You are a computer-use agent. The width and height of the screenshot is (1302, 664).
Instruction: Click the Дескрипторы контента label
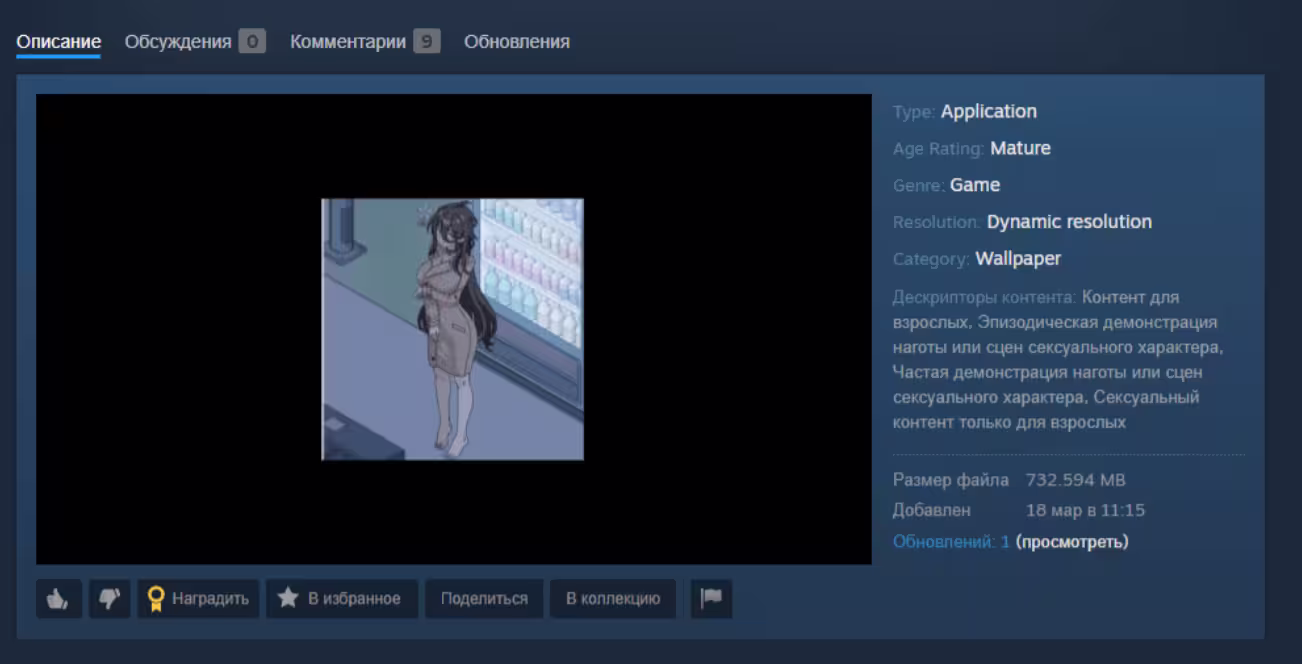tap(985, 297)
